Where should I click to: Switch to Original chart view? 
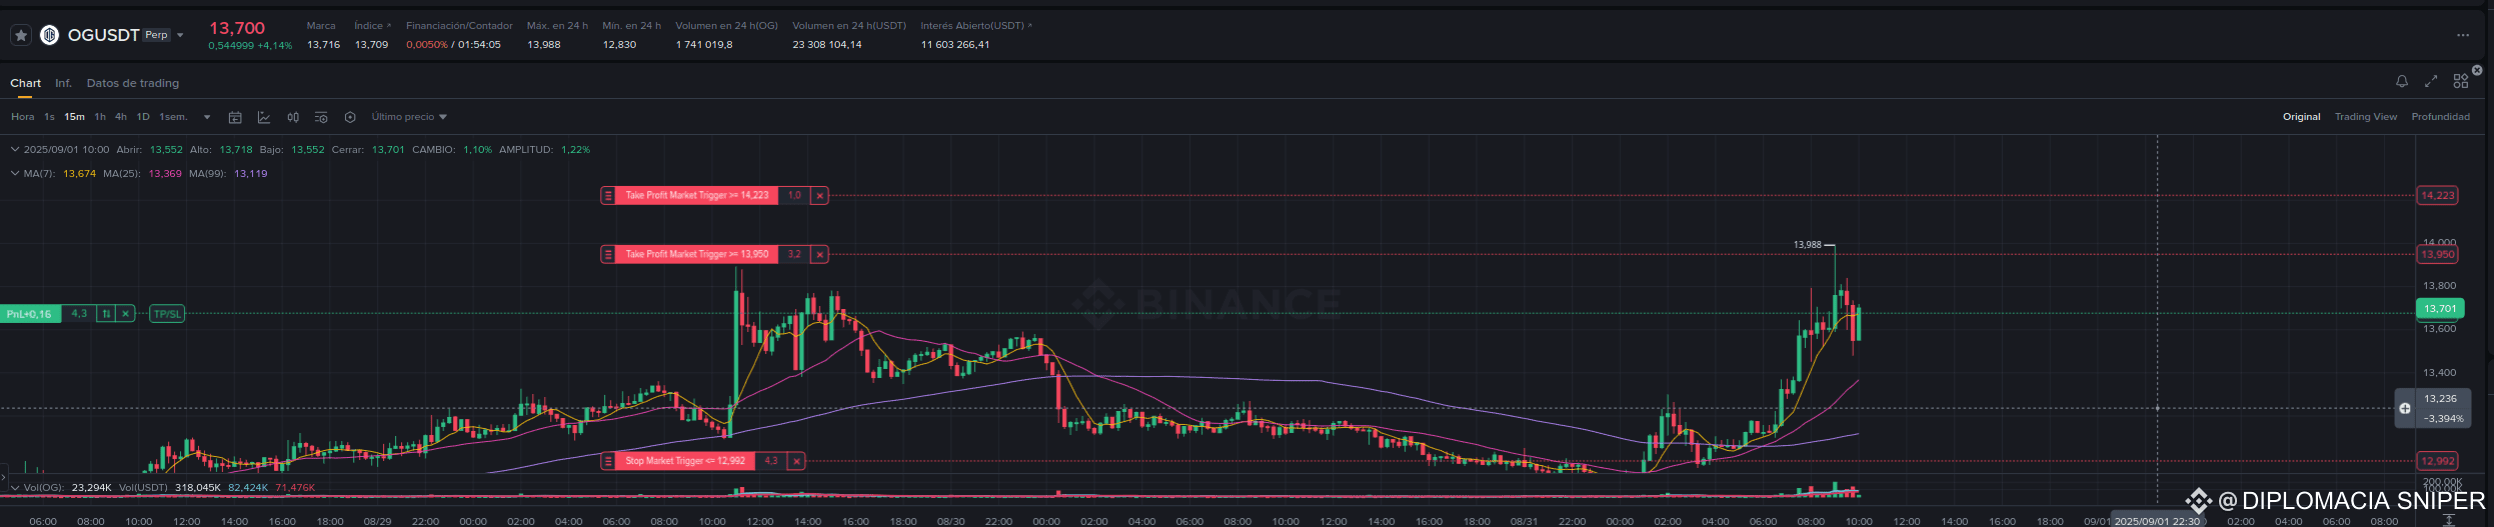click(x=2301, y=117)
